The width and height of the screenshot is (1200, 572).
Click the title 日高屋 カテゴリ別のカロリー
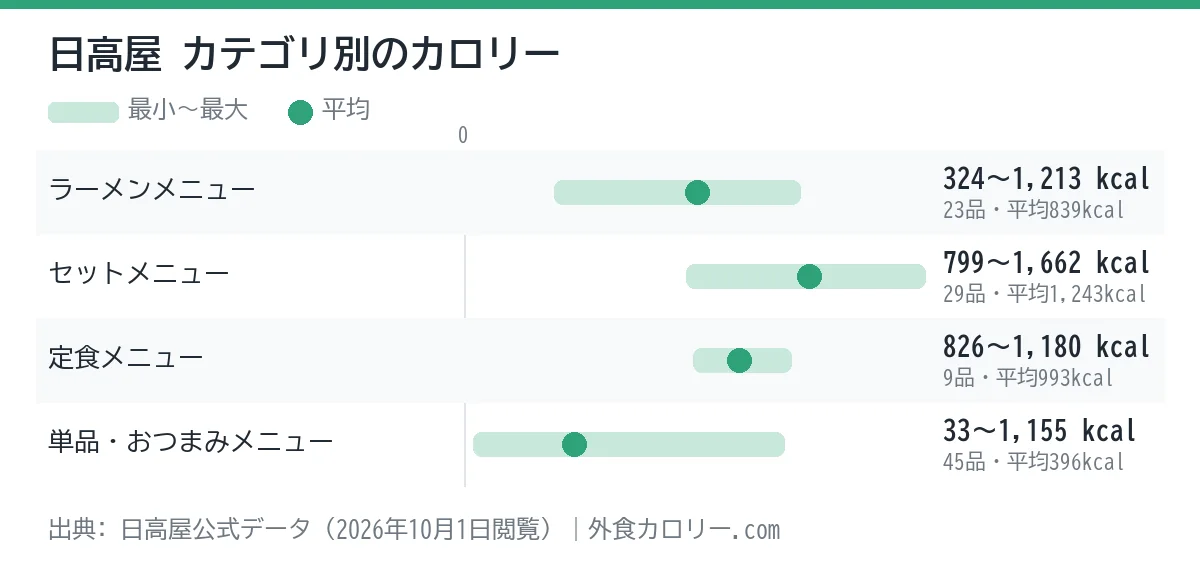[x=304, y=55]
